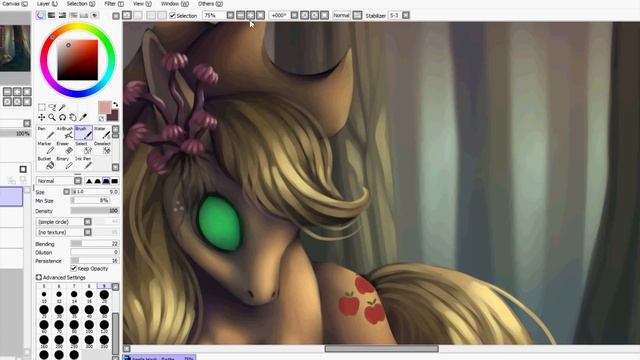Select the Binary pen tool

pos(64,163)
